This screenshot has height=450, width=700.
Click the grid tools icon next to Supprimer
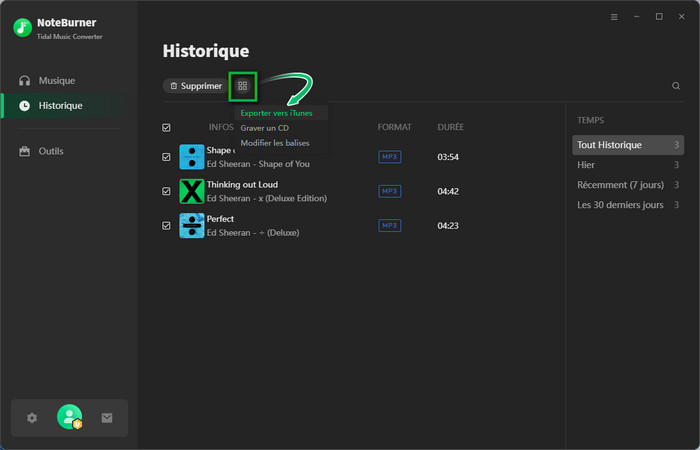[x=242, y=86]
